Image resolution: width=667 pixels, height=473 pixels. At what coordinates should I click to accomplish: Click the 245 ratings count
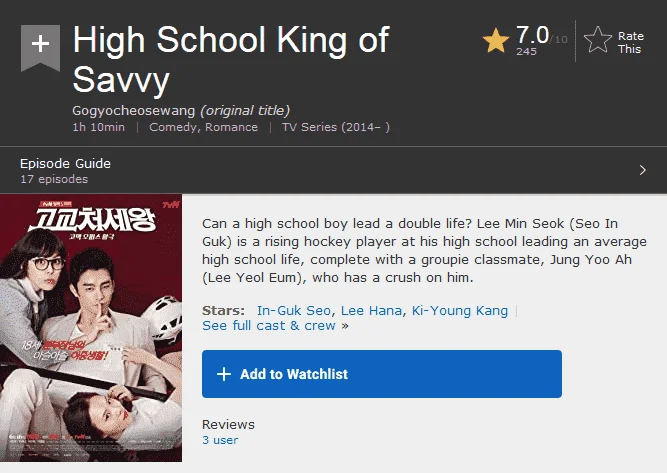click(526, 51)
